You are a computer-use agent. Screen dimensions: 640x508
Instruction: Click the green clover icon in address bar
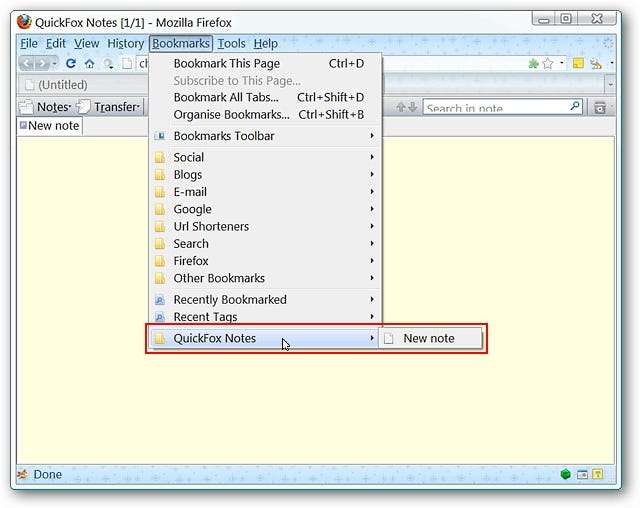pos(533,64)
